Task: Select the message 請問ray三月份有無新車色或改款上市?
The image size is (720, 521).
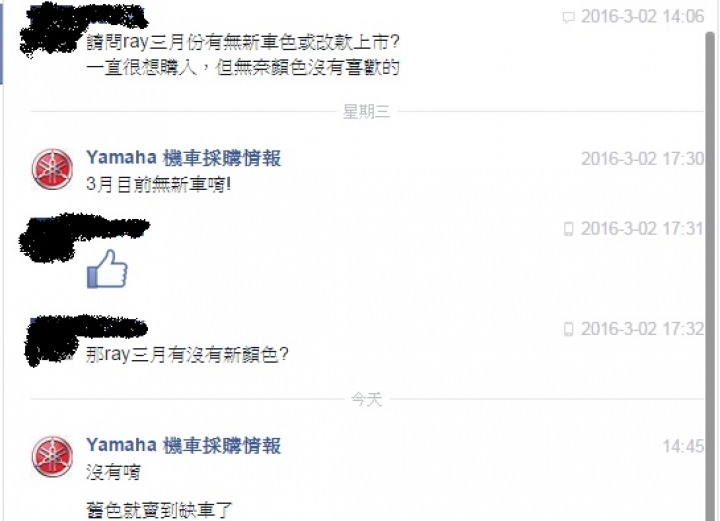Action: (243, 42)
